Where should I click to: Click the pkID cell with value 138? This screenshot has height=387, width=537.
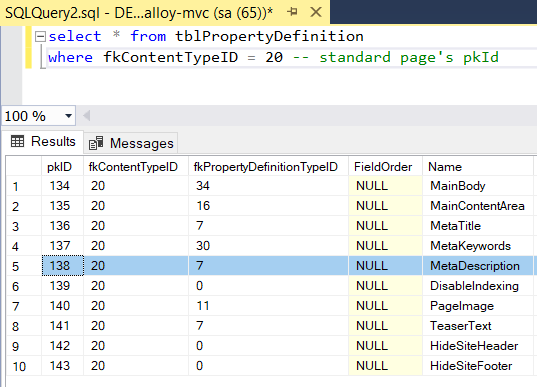click(63, 266)
